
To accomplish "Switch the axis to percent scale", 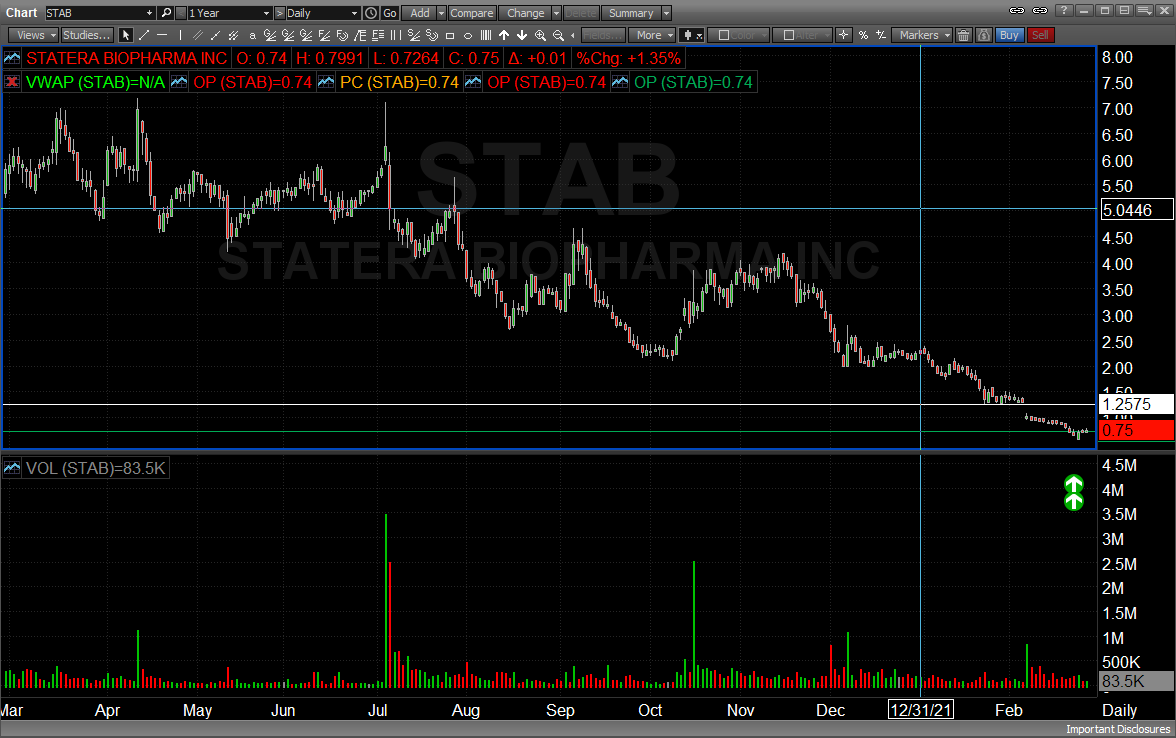I will click(863, 35).
